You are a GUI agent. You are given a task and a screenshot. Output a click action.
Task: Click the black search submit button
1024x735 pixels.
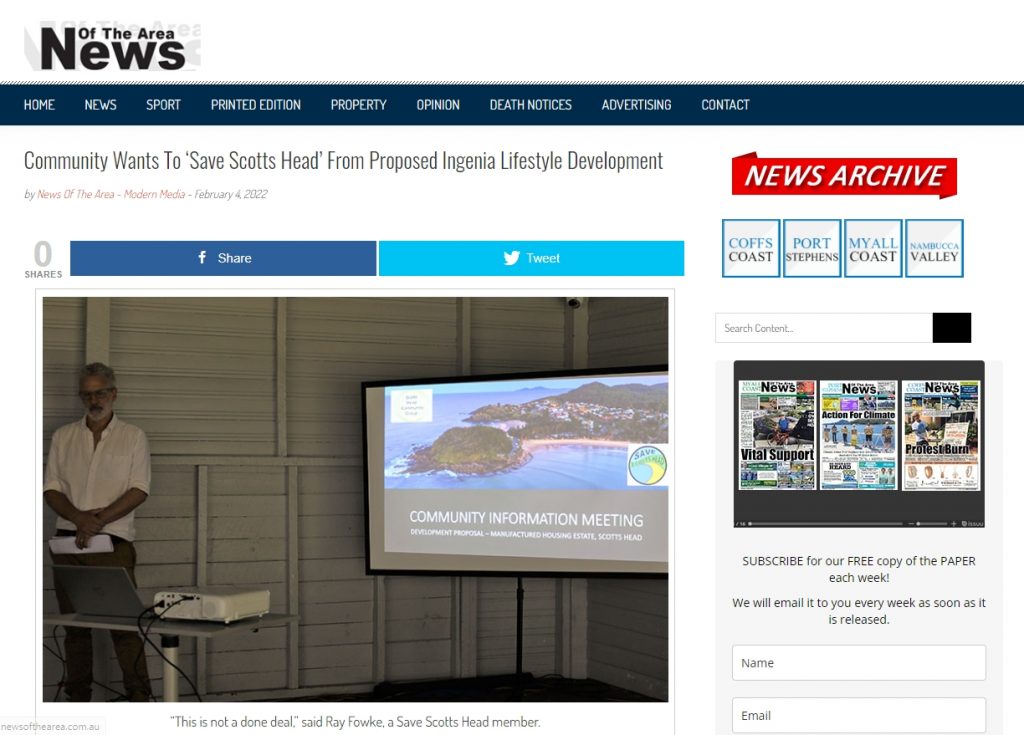tap(952, 328)
